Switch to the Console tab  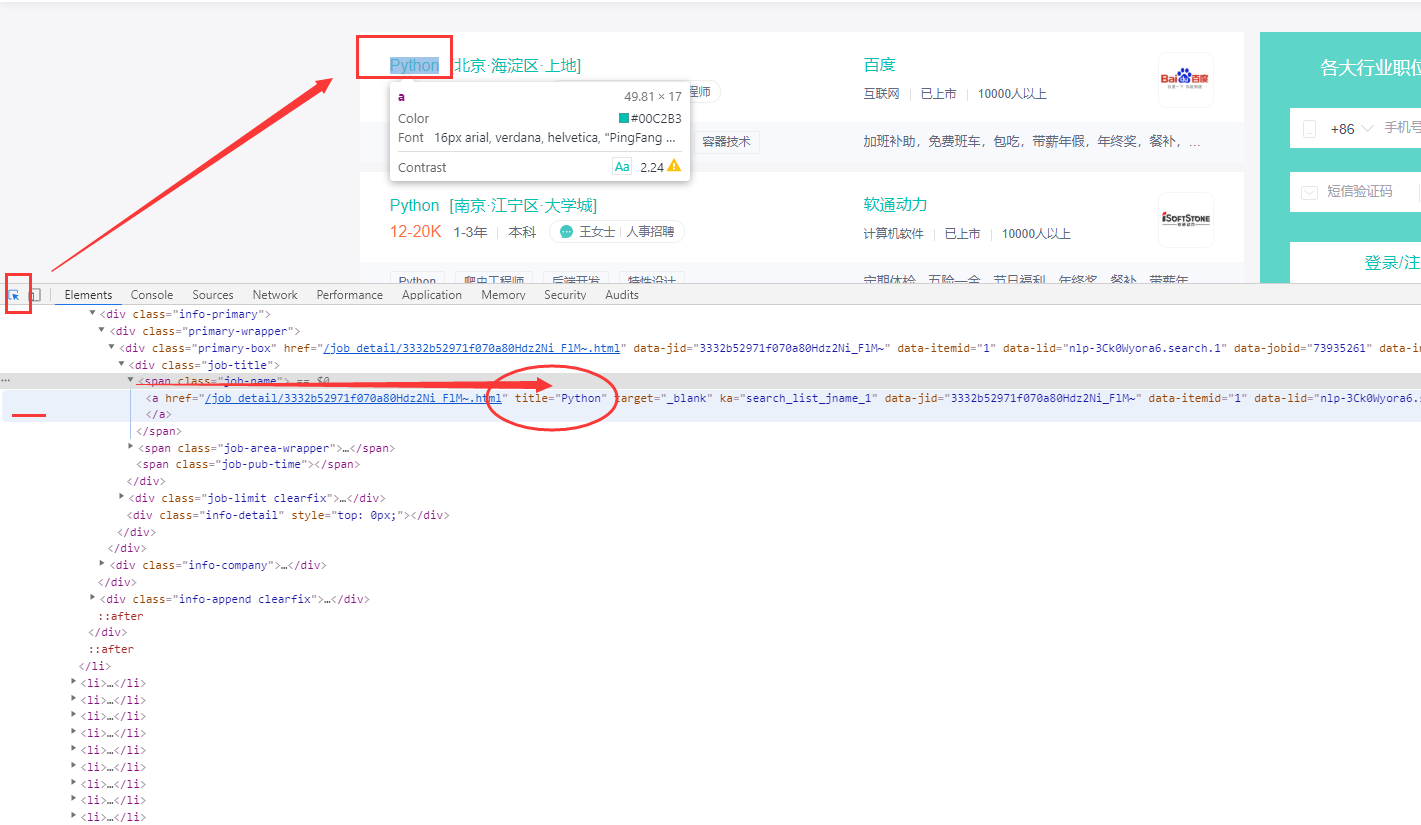click(x=152, y=295)
